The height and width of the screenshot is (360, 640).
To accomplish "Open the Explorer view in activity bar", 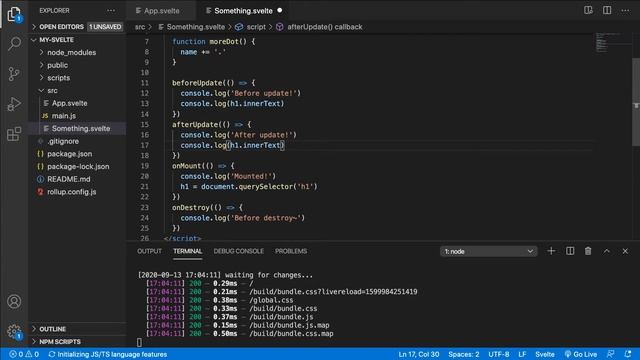I will 14,14.
